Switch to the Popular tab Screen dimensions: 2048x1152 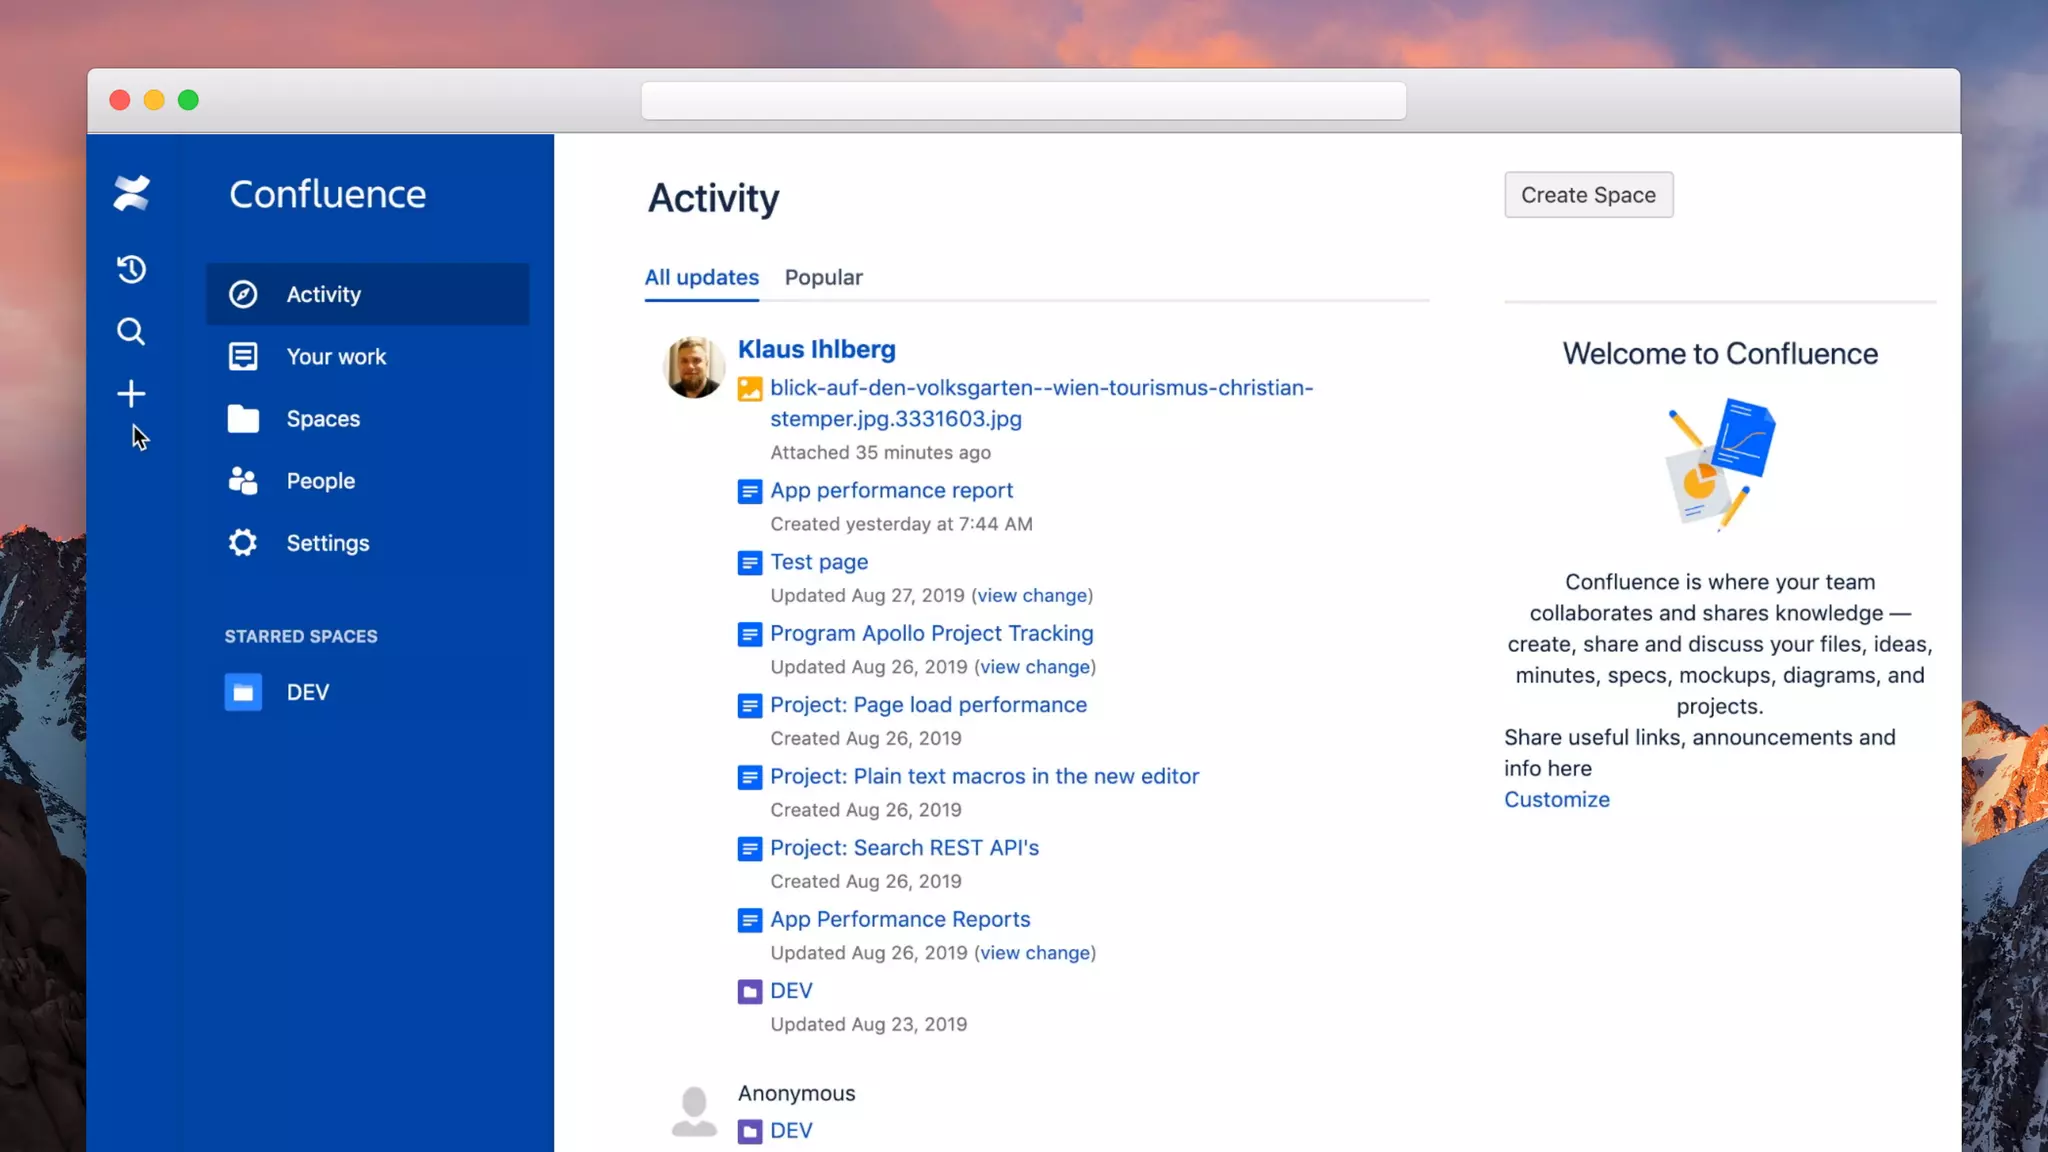point(823,277)
